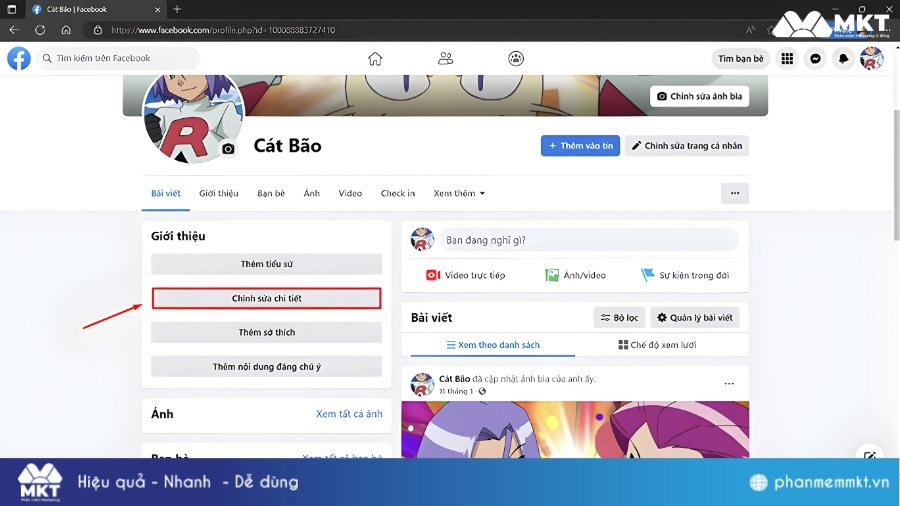Viewport: 900px width, 506px height.
Task: Select the Bài viết profile tab
Action: pyautogui.click(x=166, y=193)
